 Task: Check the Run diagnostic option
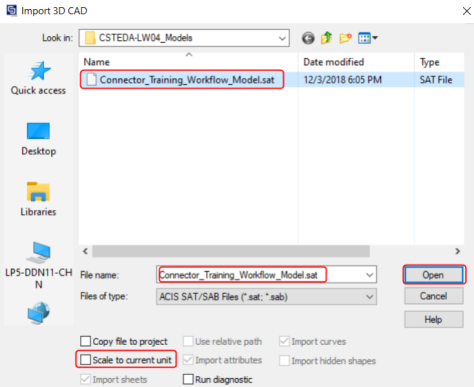(x=188, y=379)
